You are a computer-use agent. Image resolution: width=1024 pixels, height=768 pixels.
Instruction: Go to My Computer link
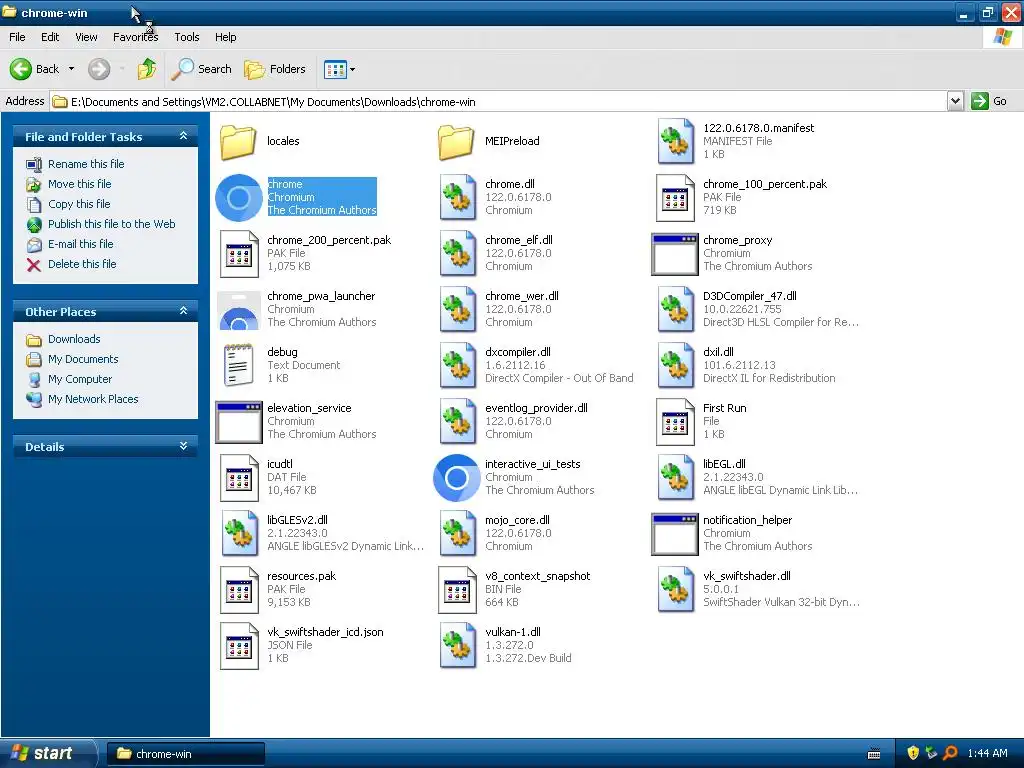(80, 379)
